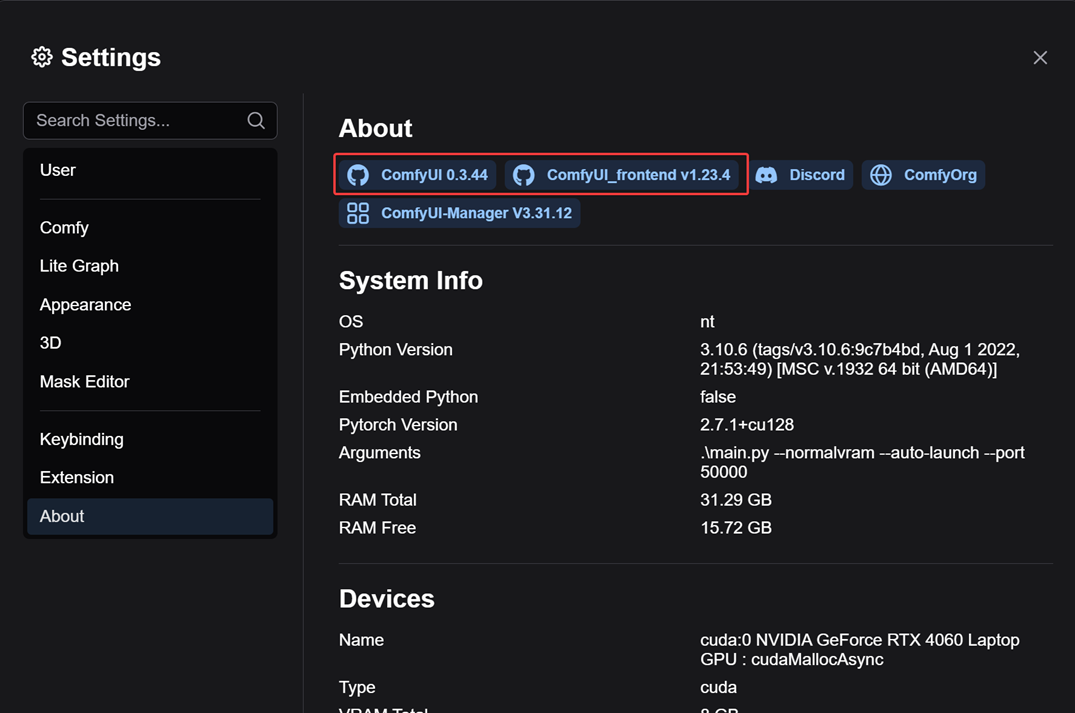Select the About category in sidebar
Viewport: 1075px width, 713px height.
tap(150, 516)
